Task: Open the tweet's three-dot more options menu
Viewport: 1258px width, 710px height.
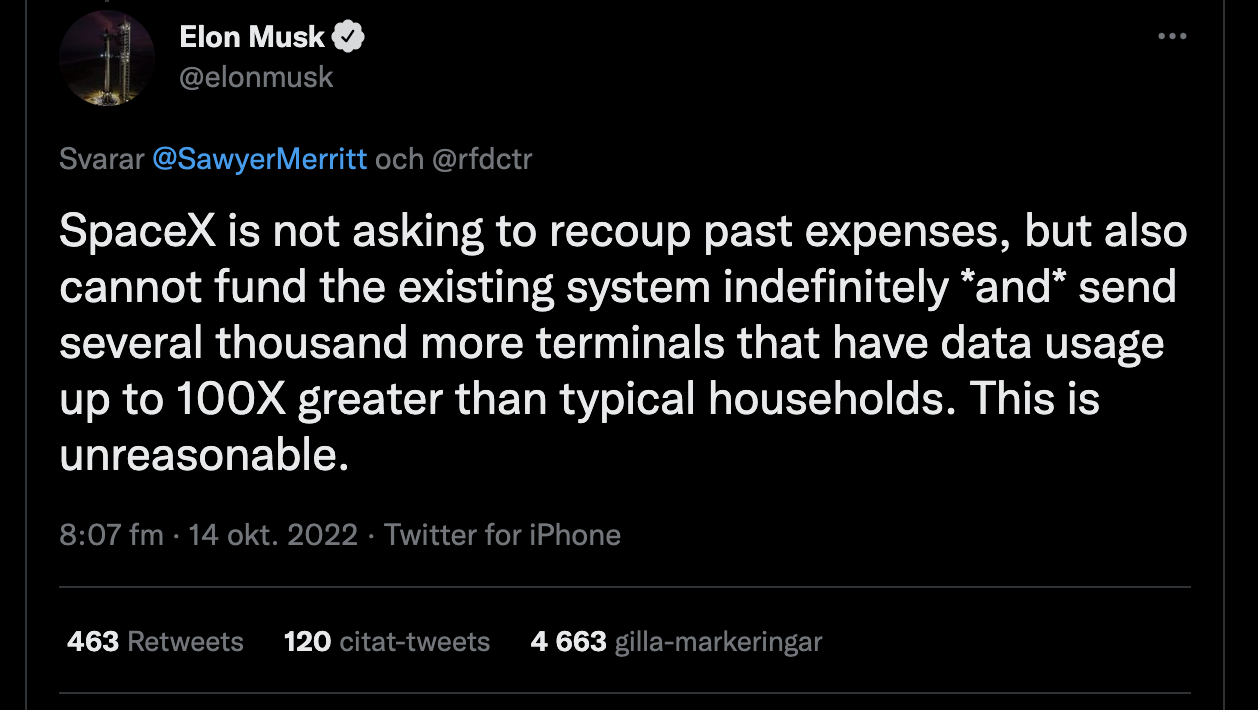Action: [x=1171, y=37]
